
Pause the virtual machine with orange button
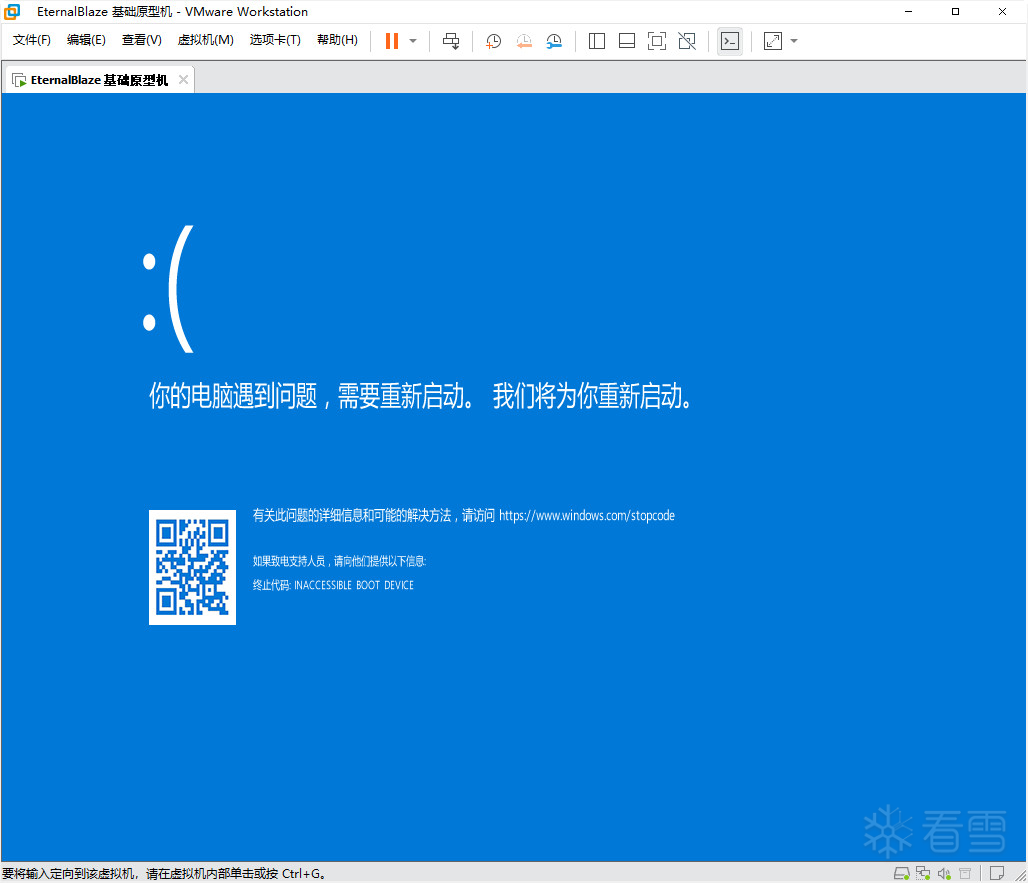click(392, 41)
